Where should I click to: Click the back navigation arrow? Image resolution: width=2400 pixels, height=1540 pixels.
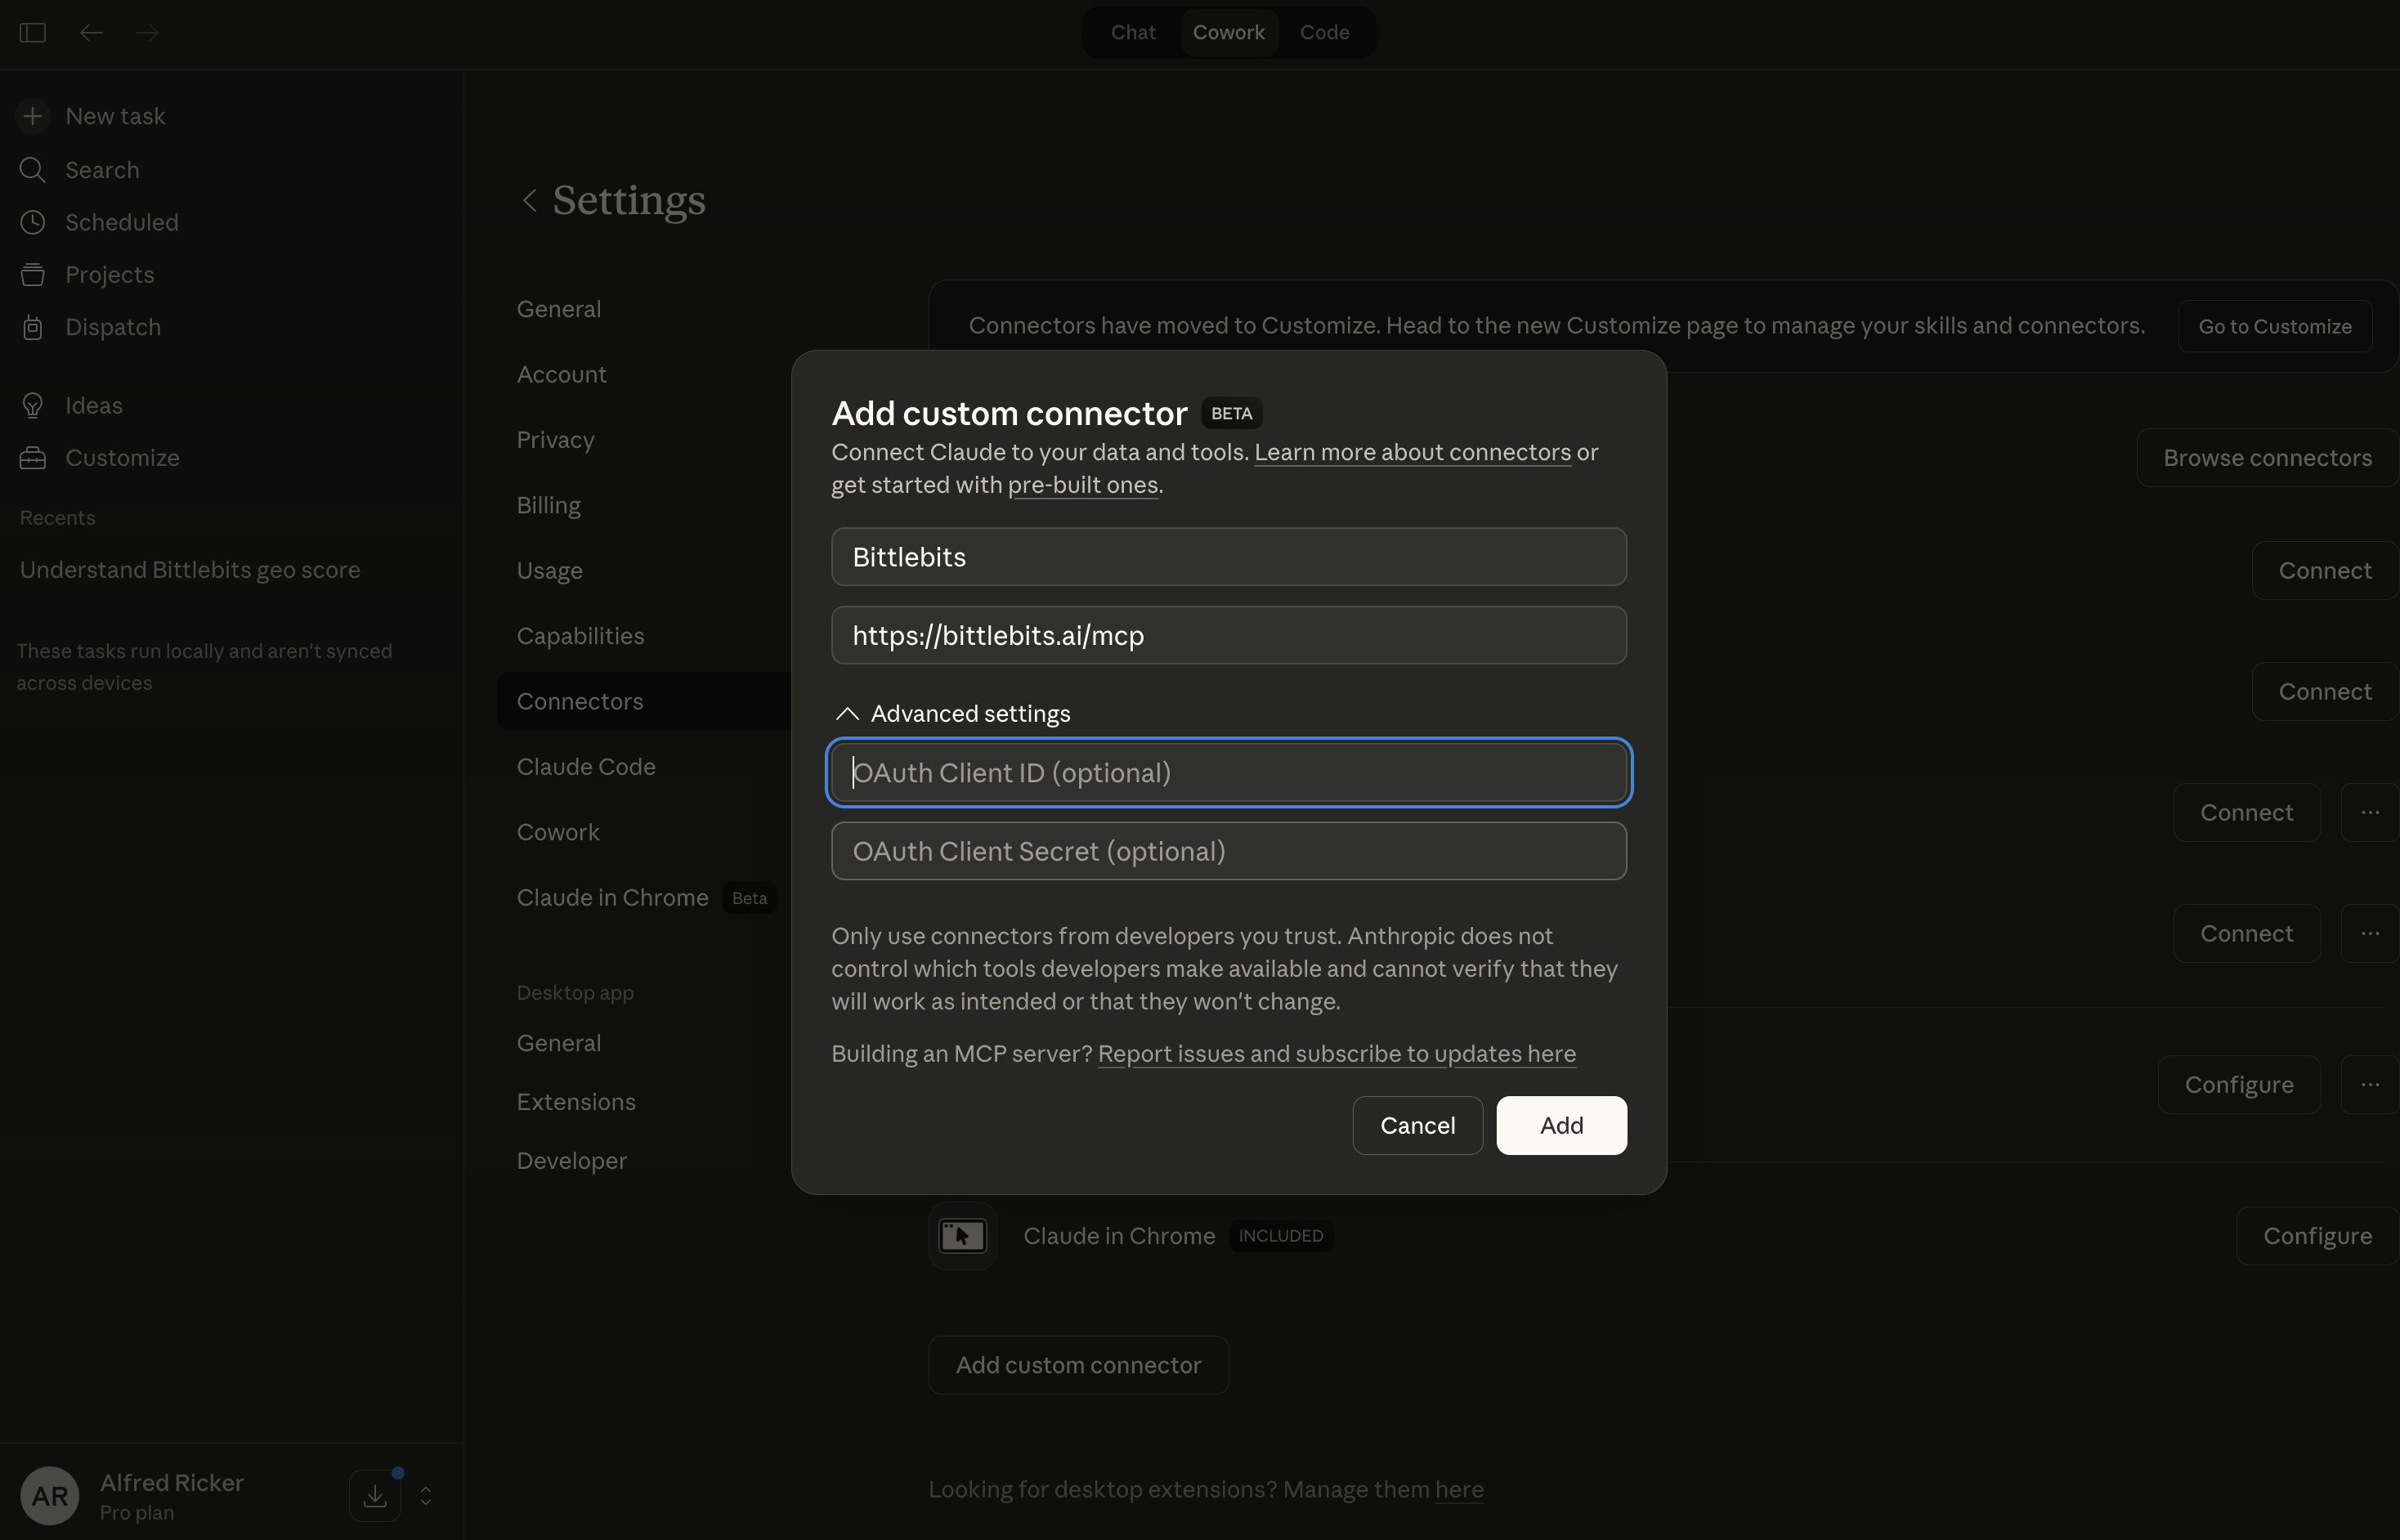point(91,33)
